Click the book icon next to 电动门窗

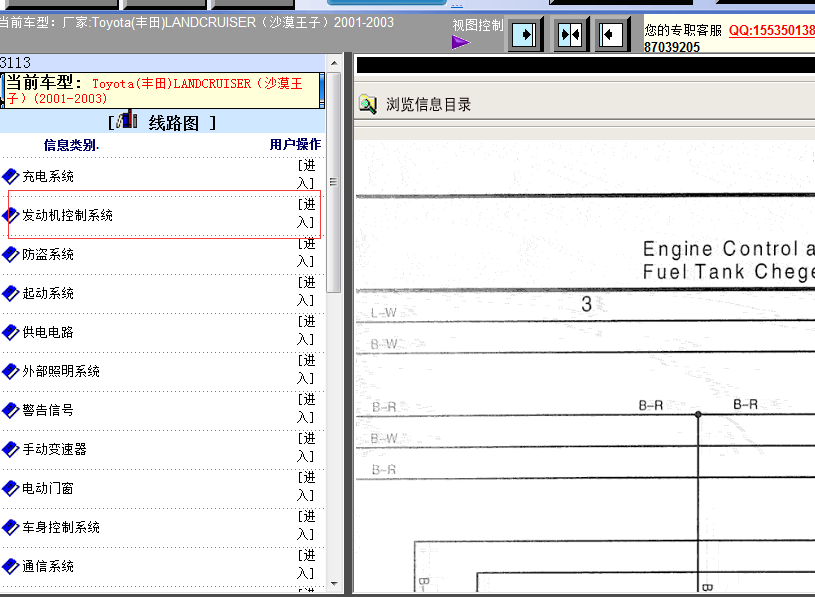11,488
